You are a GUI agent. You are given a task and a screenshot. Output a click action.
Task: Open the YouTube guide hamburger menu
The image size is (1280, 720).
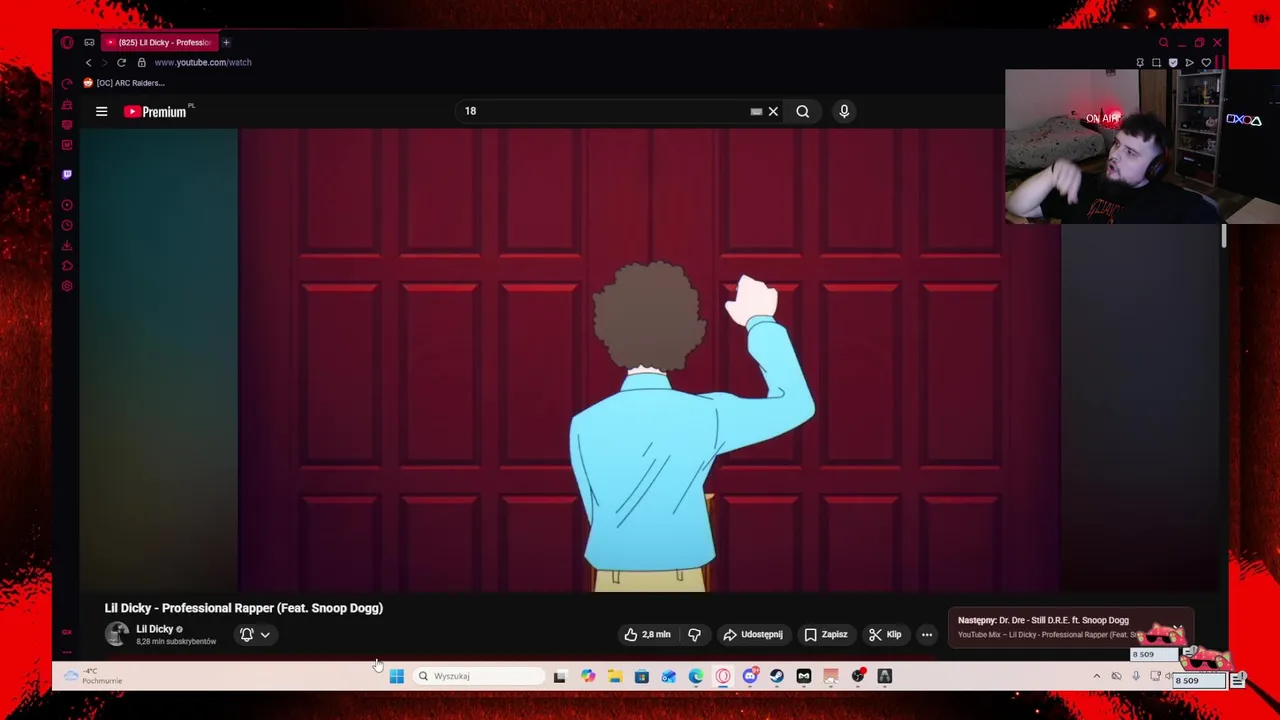coord(101,112)
